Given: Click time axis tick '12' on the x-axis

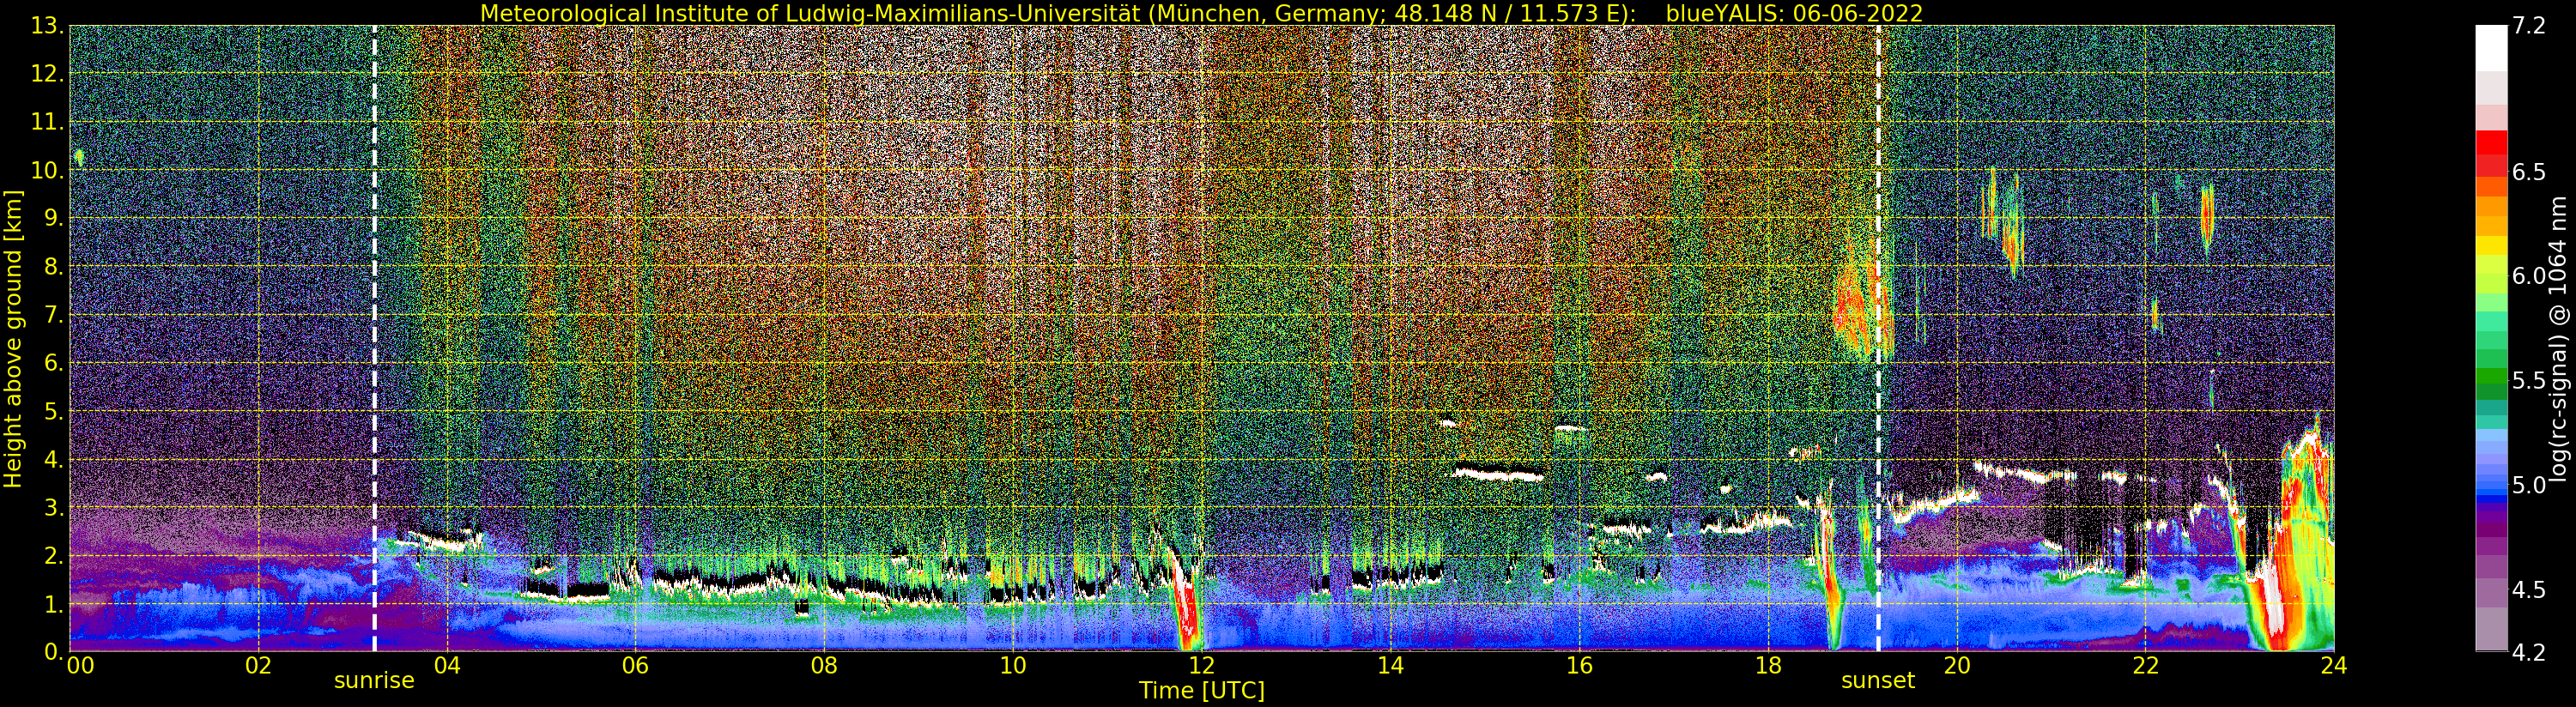Looking at the screenshot, I should pos(1201,666).
